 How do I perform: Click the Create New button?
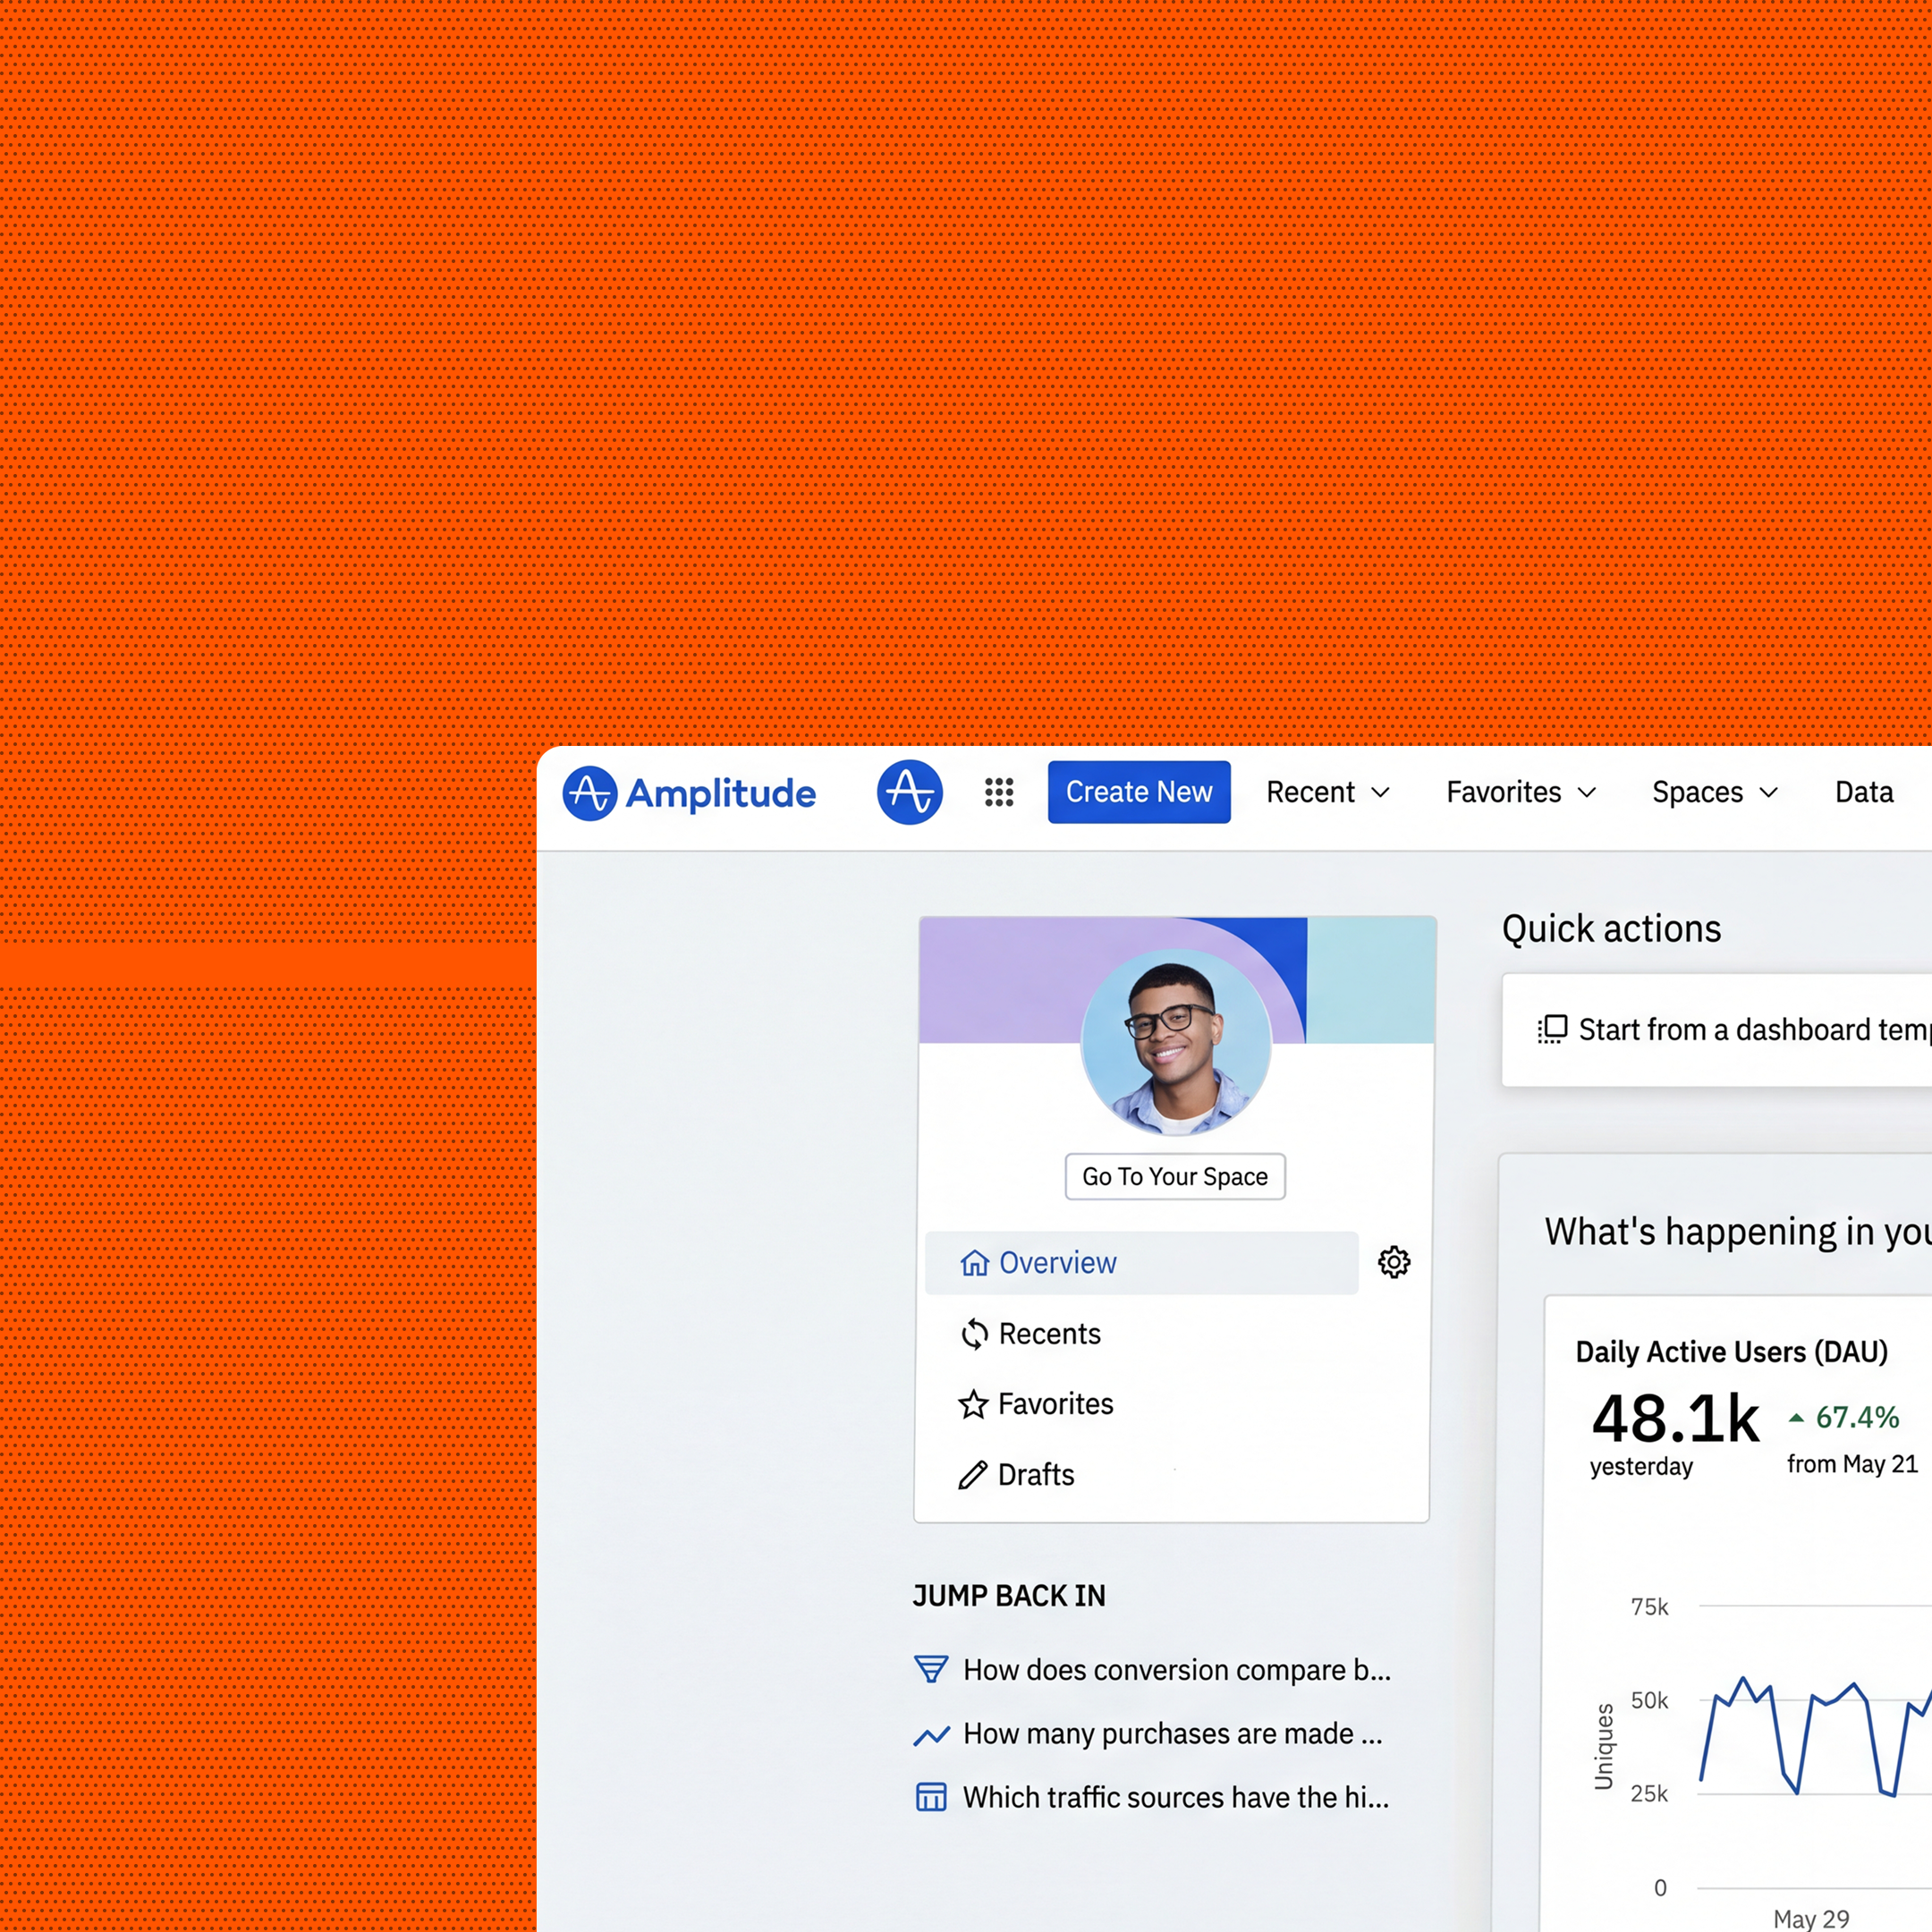1139,792
